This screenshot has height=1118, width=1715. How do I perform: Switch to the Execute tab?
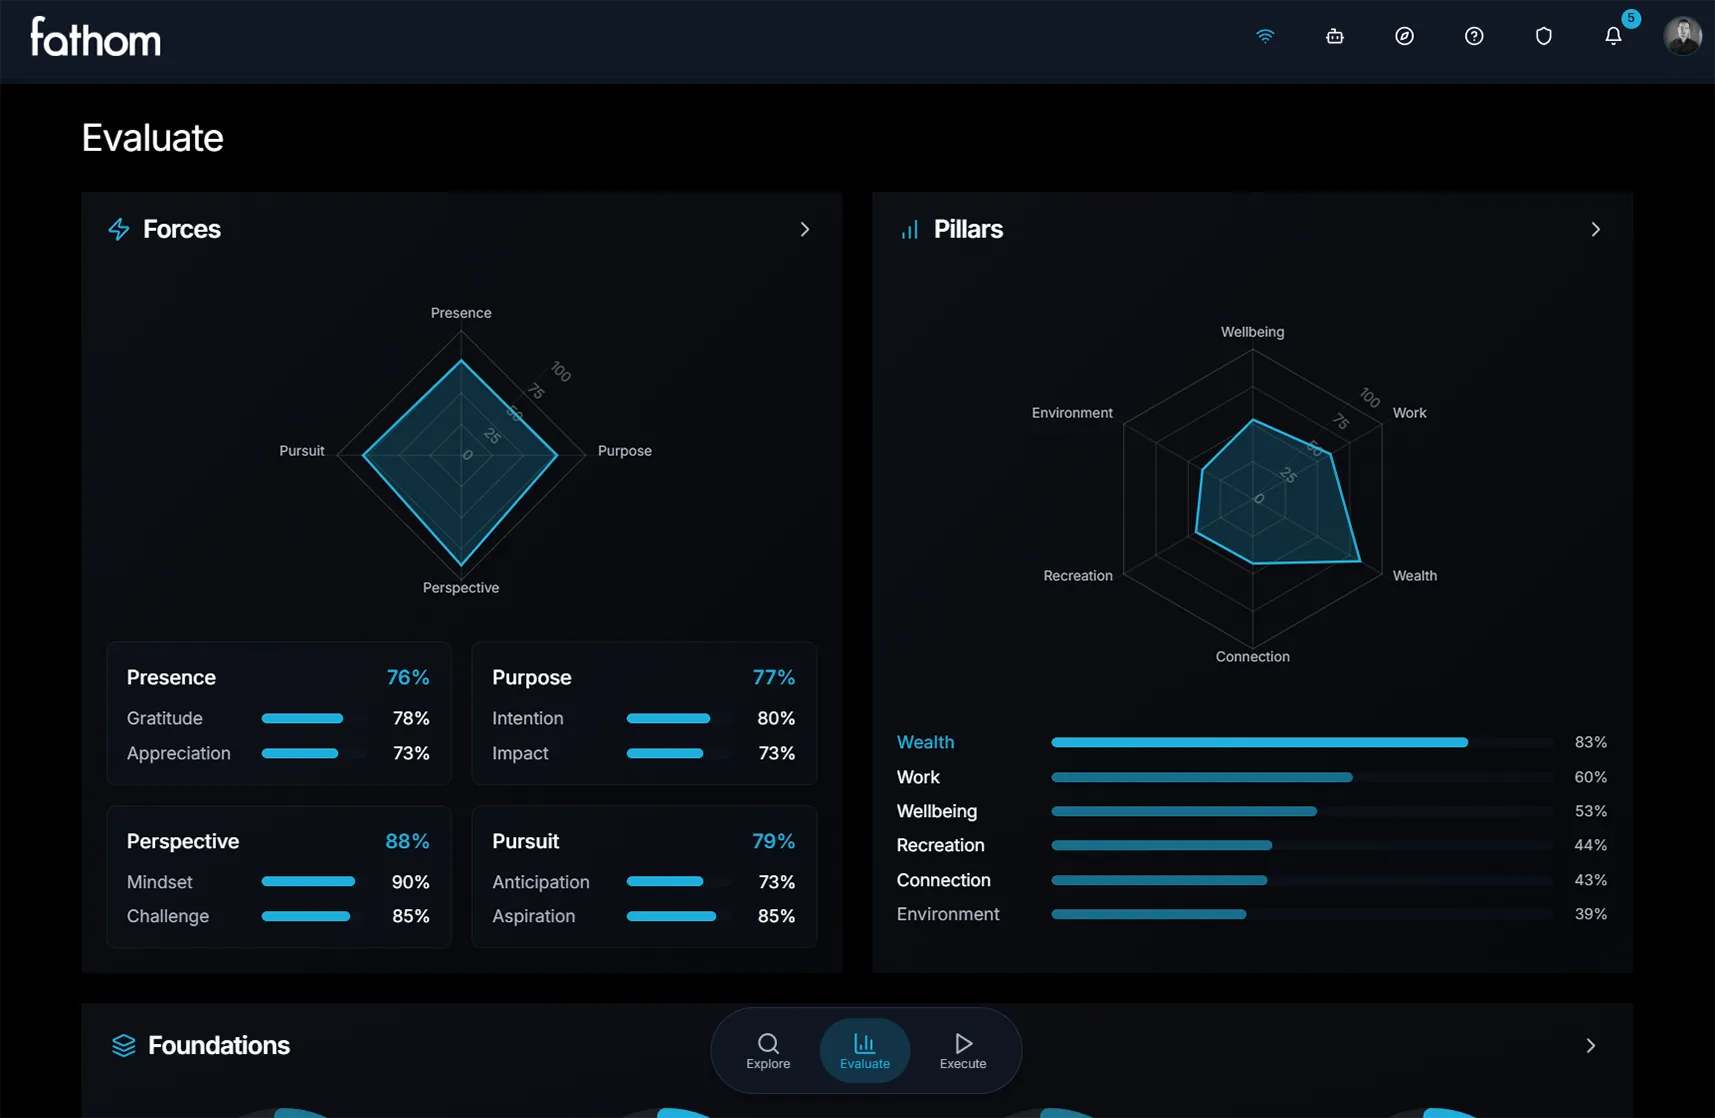tap(963, 1050)
